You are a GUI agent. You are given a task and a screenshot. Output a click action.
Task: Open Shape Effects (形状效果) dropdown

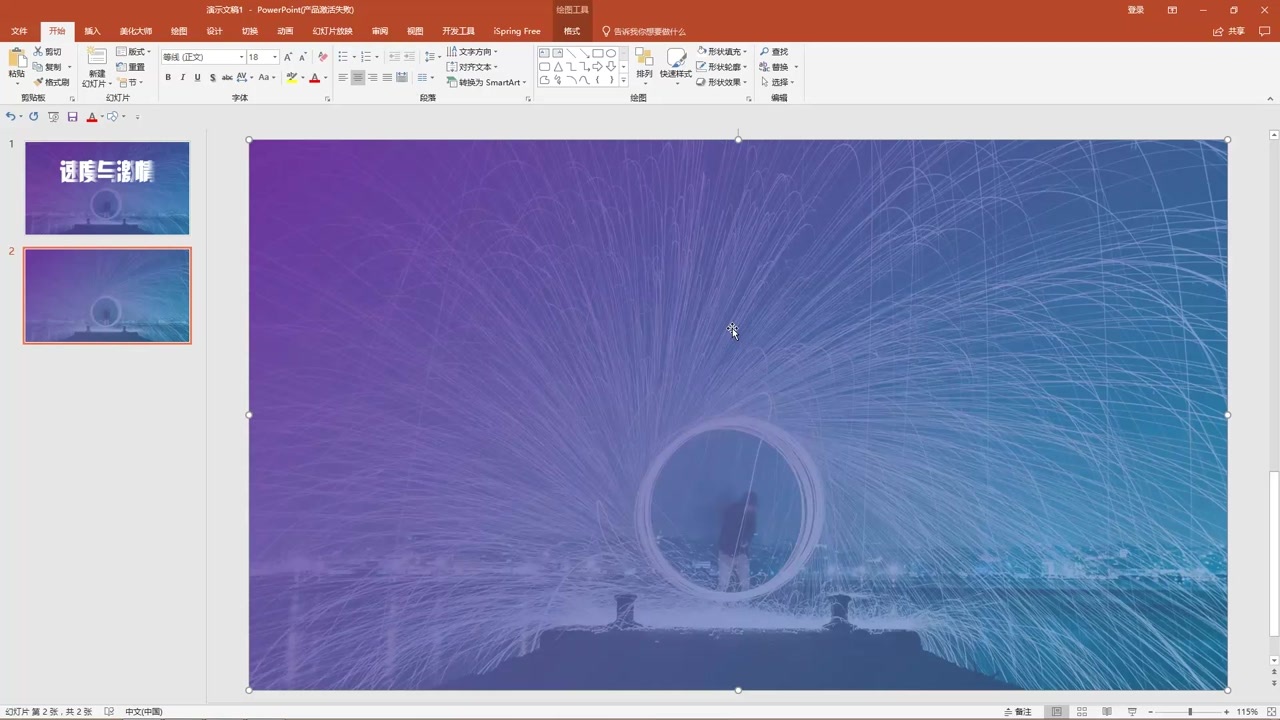[723, 82]
